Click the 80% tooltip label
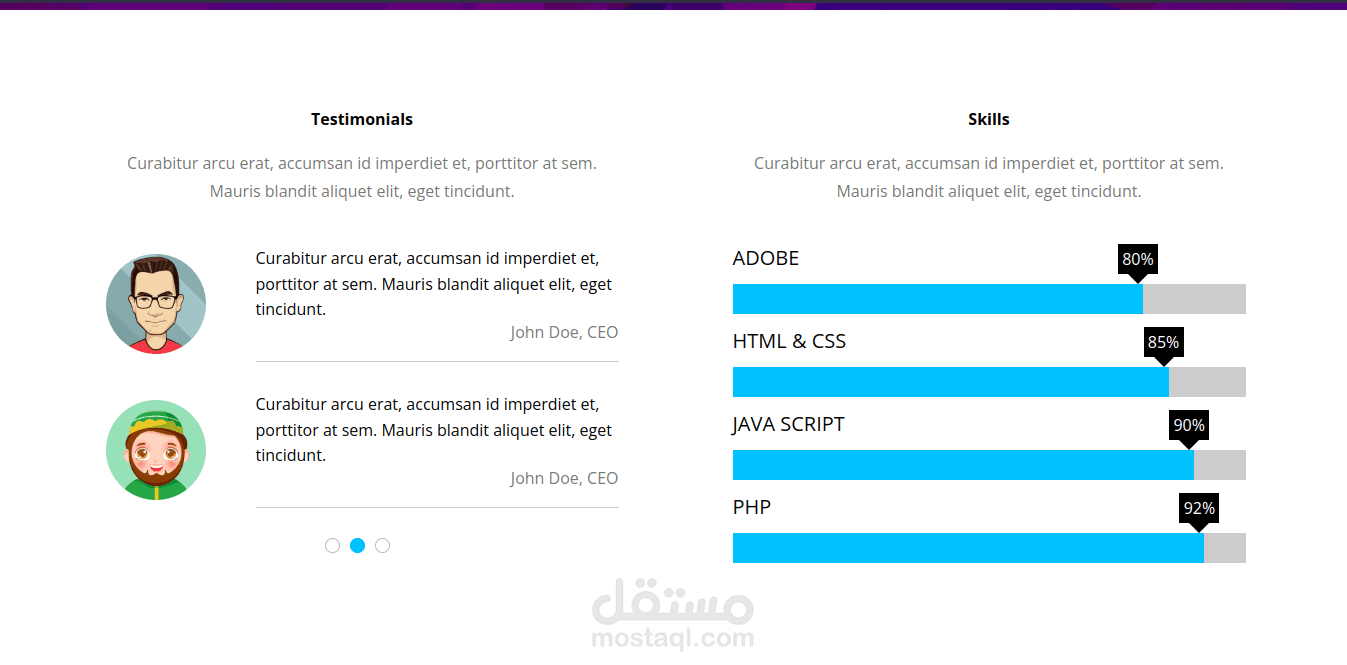The width and height of the screenshot is (1347, 665). [x=1137, y=260]
